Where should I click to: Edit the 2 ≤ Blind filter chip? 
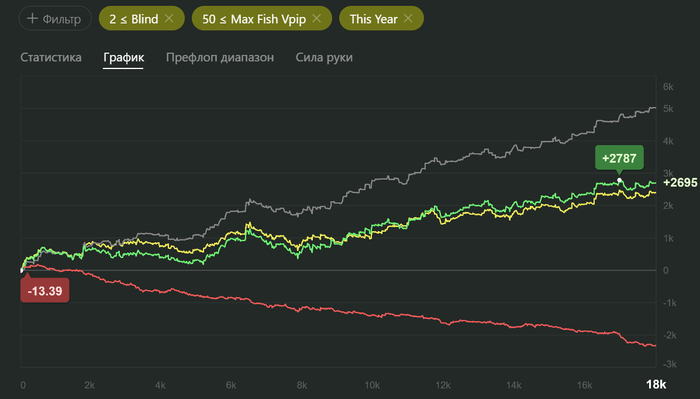pos(133,19)
